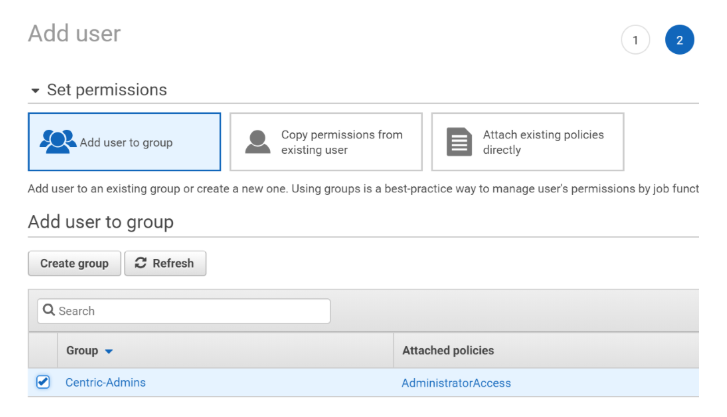Click the group-of-people icon on Add user to group
This screenshot has height=417, width=727.
tap(58, 142)
